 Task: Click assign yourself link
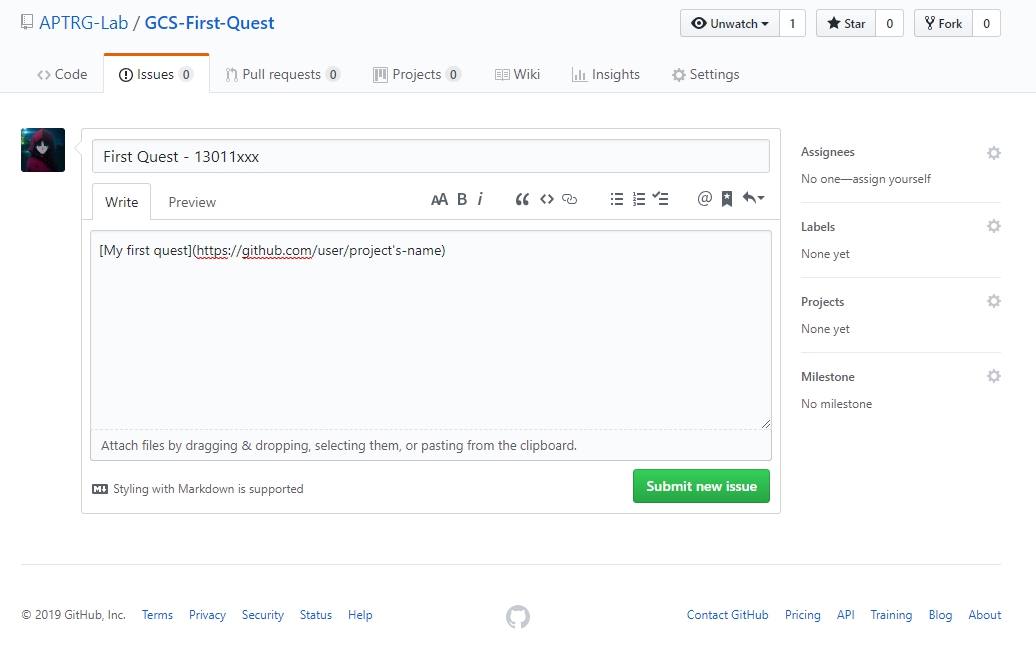[x=891, y=179]
